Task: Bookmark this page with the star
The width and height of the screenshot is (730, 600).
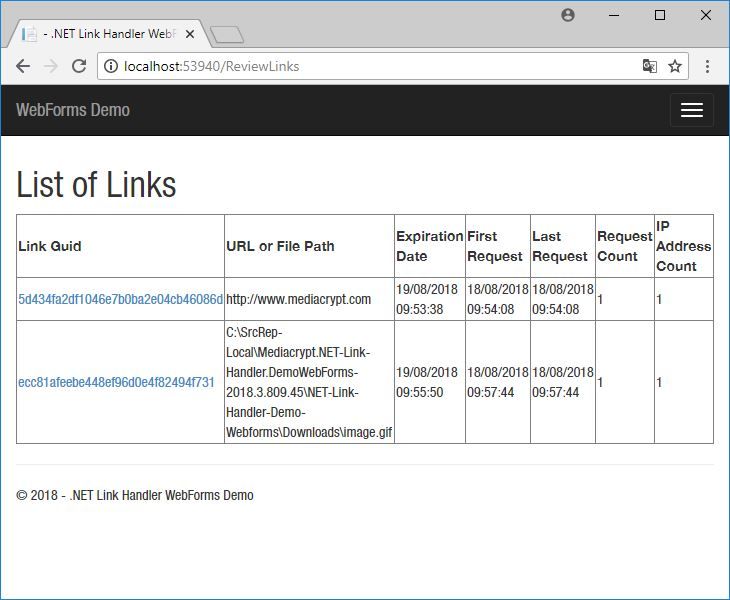Action: (x=675, y=67)
